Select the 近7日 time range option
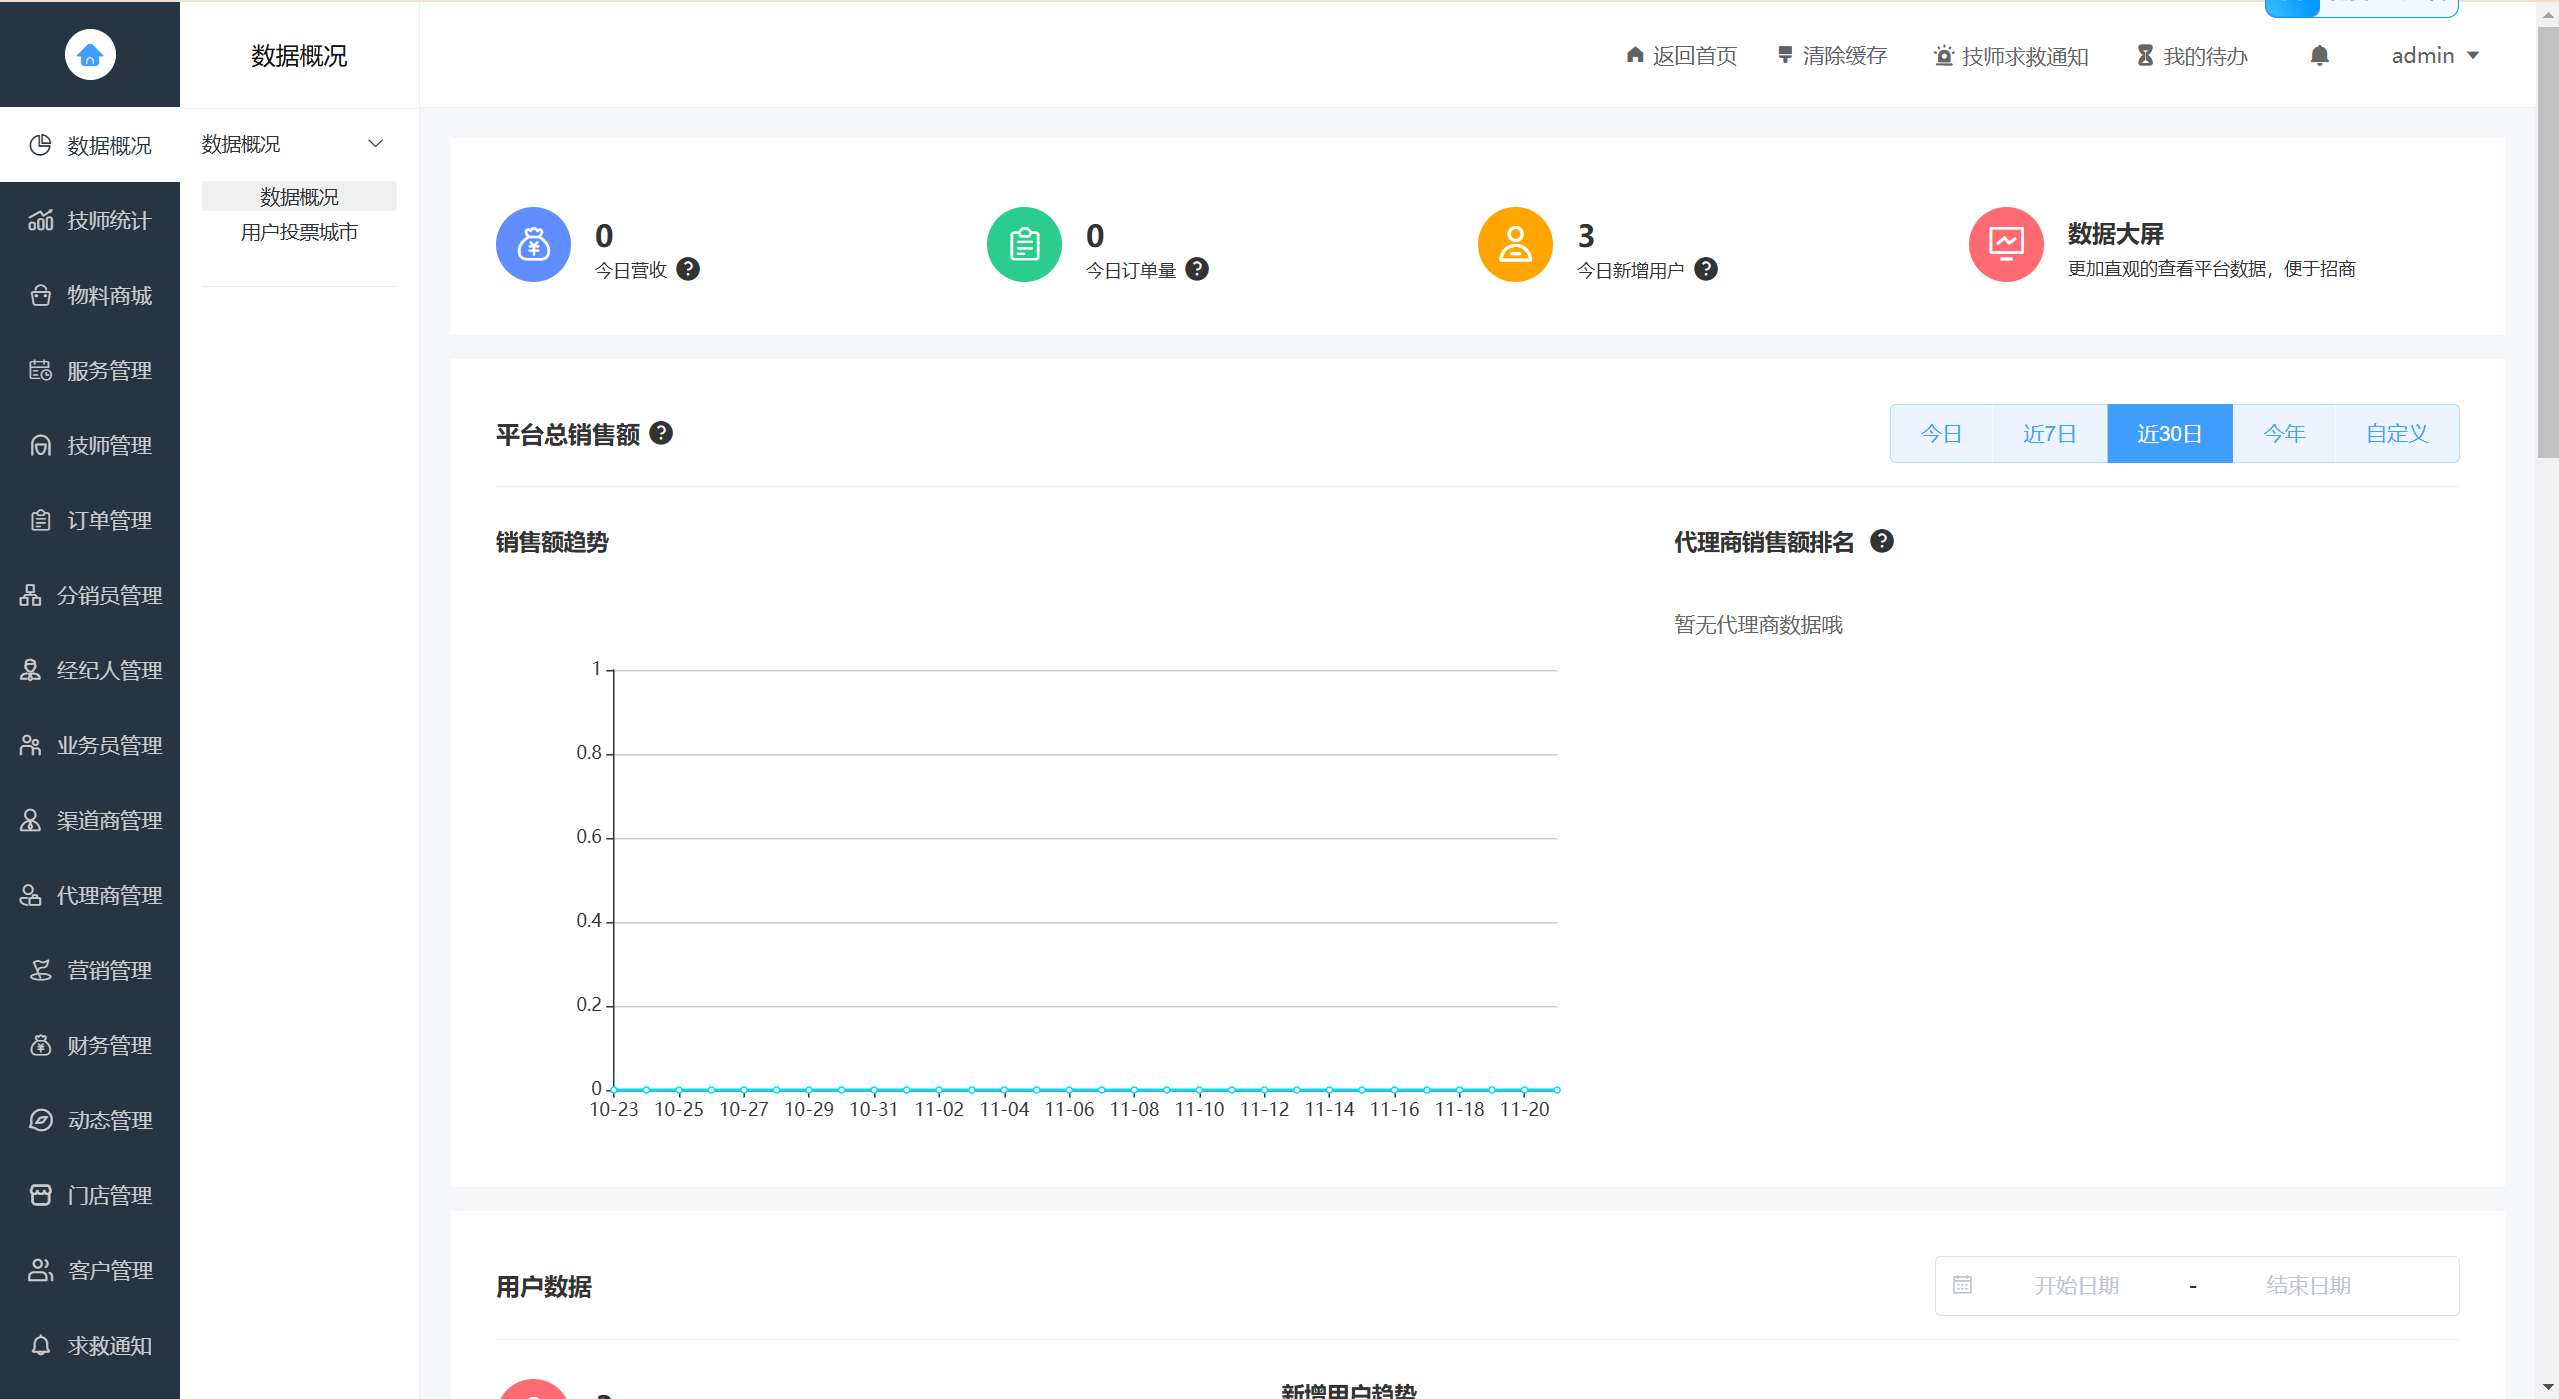This screenshot has width=2559, height=1399. point(2049,434)
